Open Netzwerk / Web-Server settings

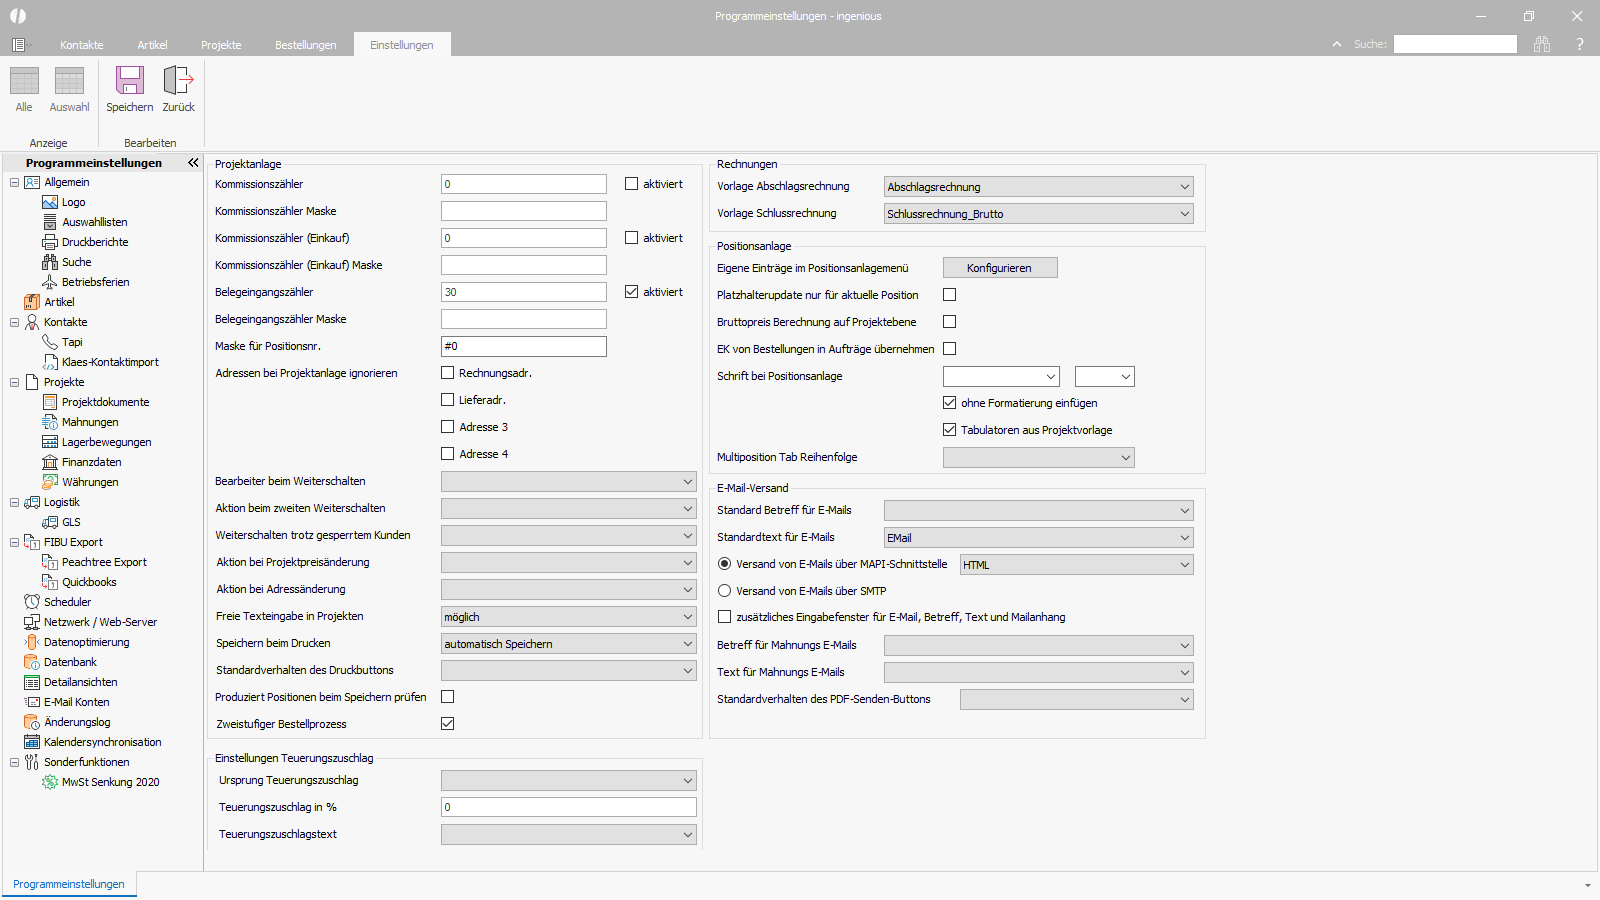pyautogui.click(x=100, y=622)
